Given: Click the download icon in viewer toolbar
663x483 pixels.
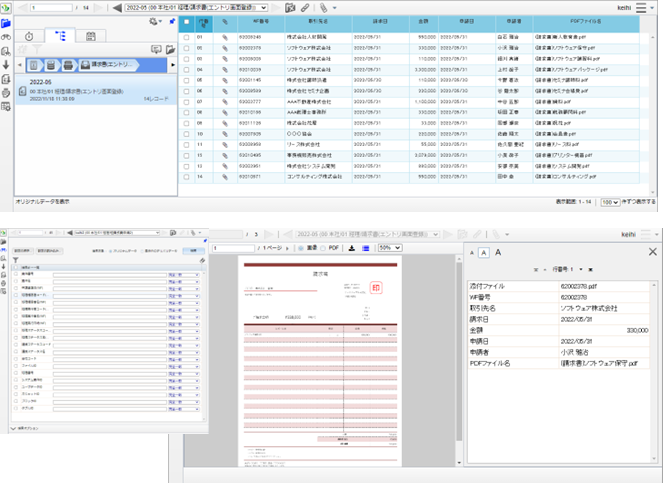Looking at the screenshot, I should tap(352, 247).
